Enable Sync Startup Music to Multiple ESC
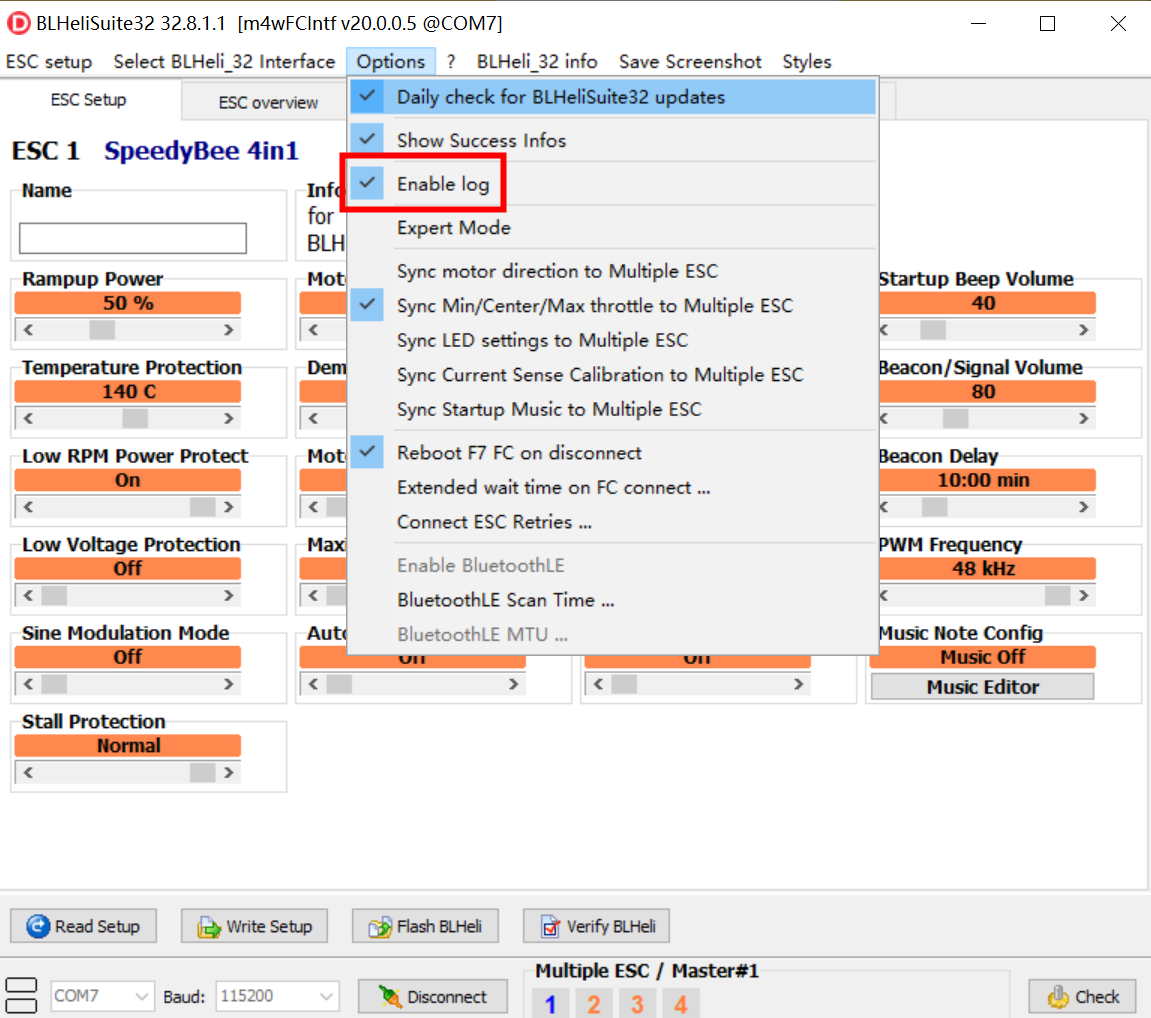 [612, 410]
